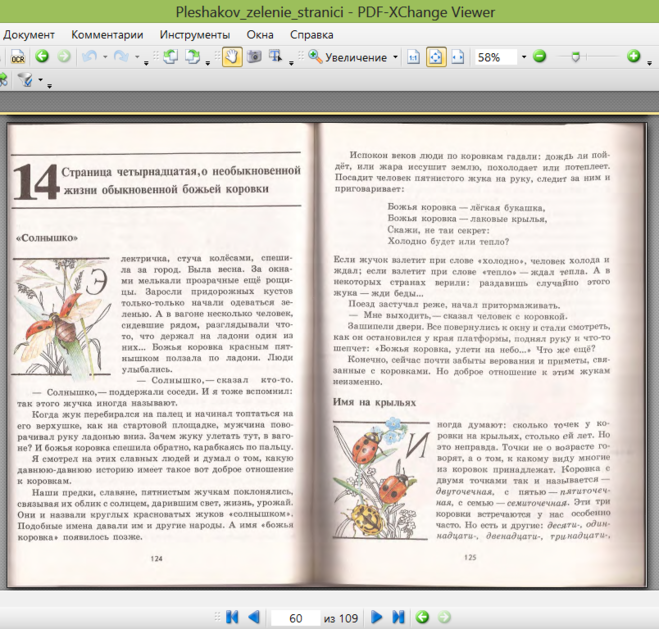The width and height of the screenshot is (659, 629).
Task: Open the Комментарии menu
Action: [x=106, y=34]
